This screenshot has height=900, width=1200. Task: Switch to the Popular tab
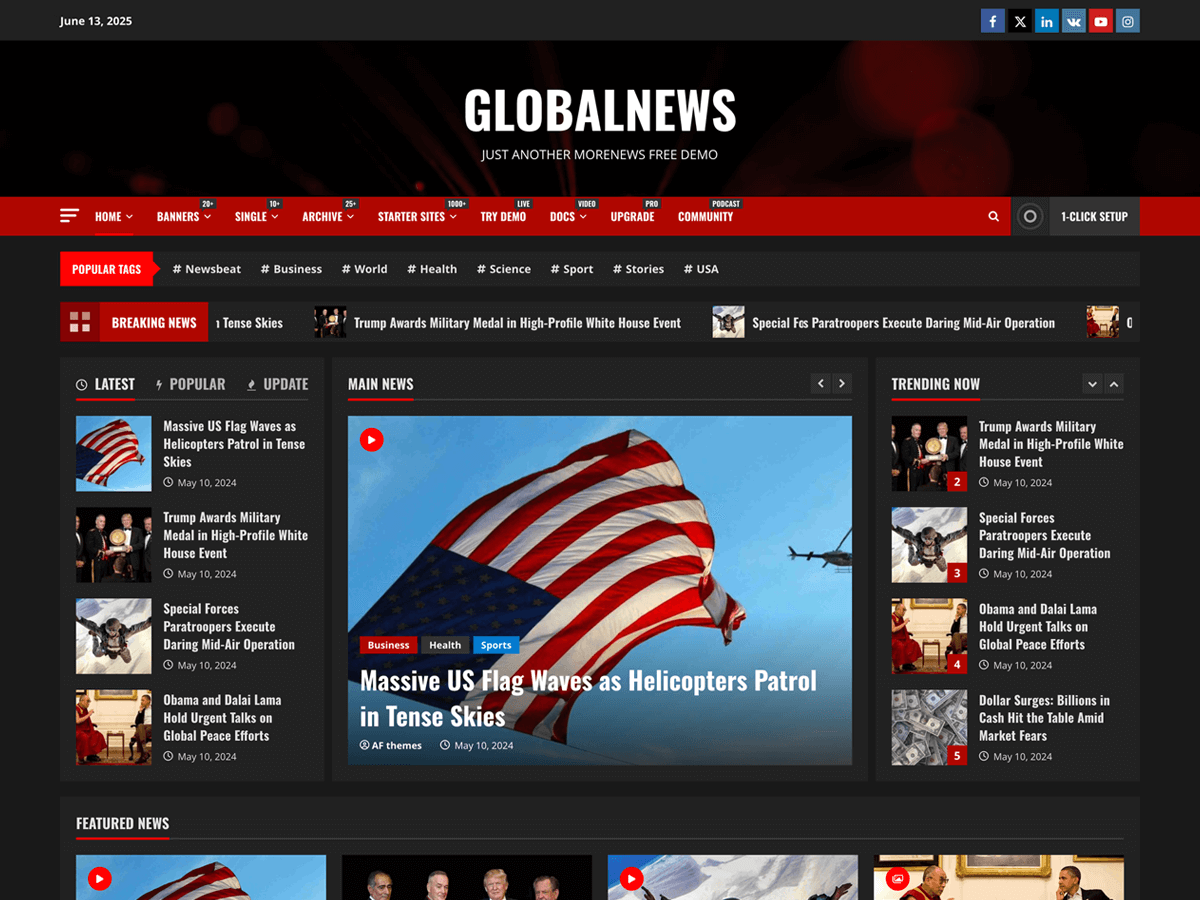[x=191, y=383]
